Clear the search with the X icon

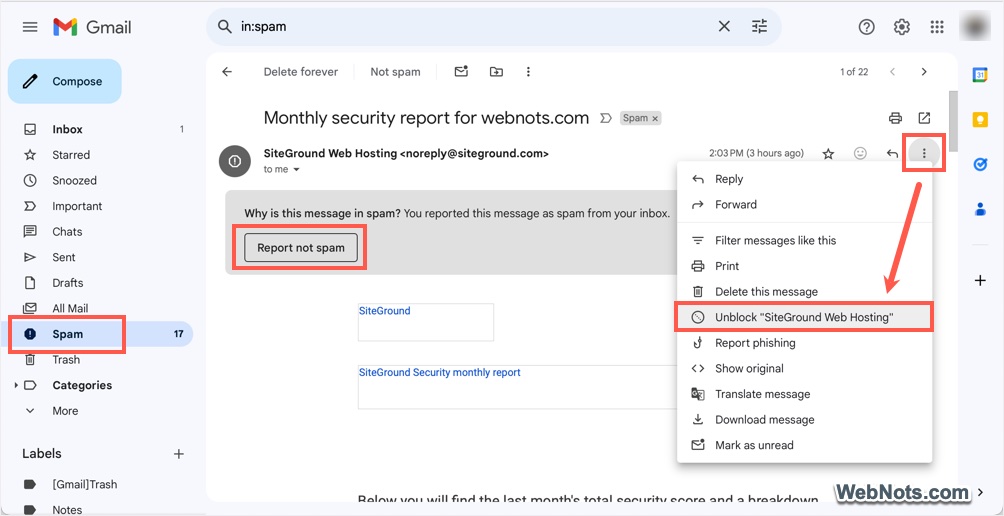(x=724, y=27)
